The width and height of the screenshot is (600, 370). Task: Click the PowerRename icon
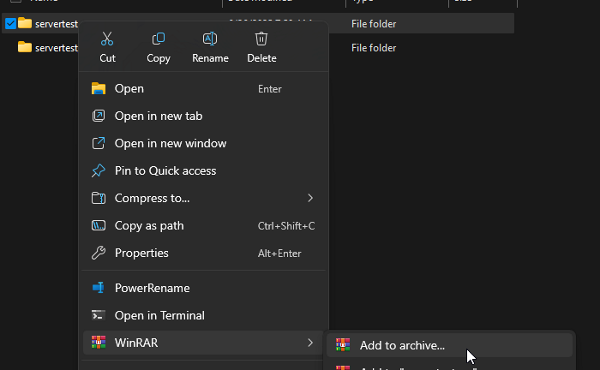click(x=98, y=288)
